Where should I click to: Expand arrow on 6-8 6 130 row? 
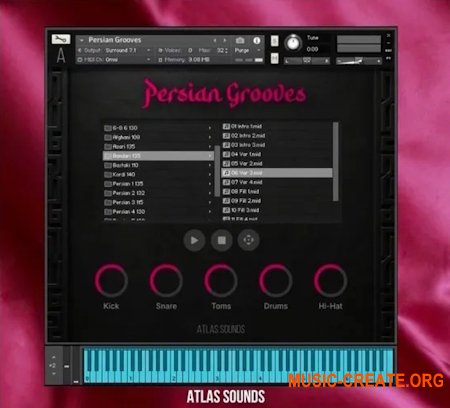pyautogui.click(x=210, y=128)
